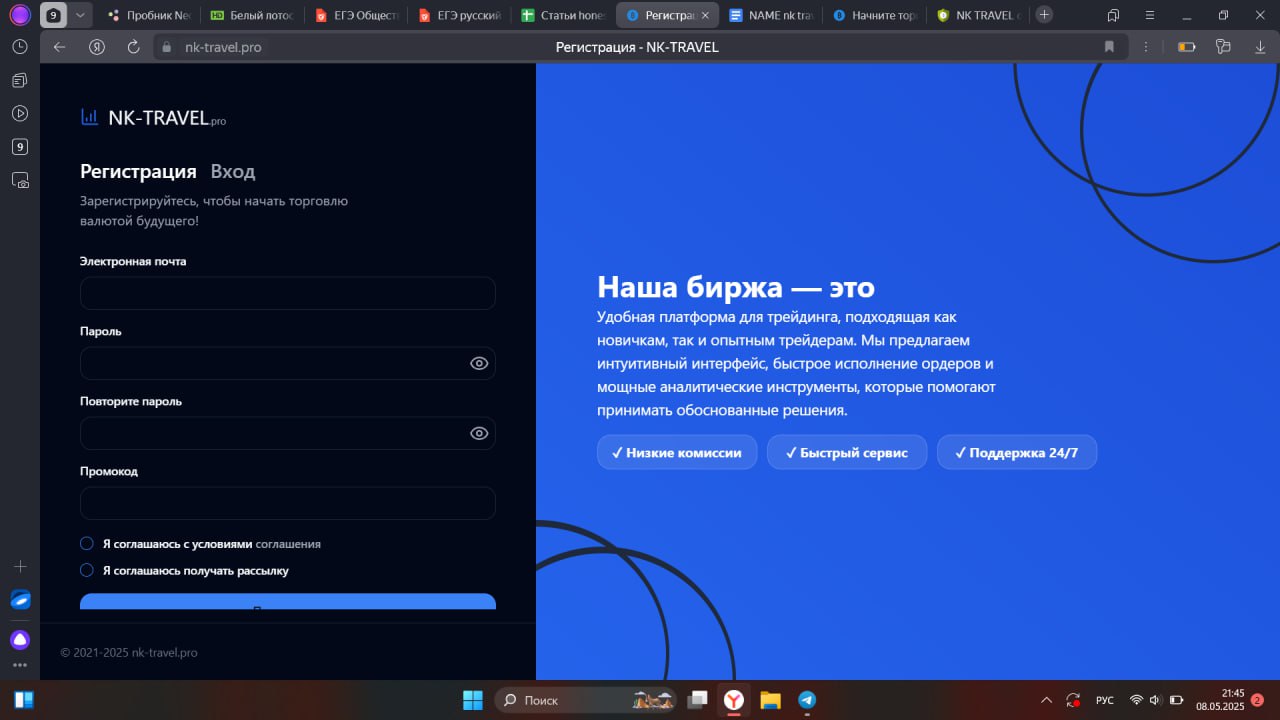The height and width of the screenshot is (720, 1280).
Task: Click the battery saver icon in toolbar
Action: click(1187, 47)
